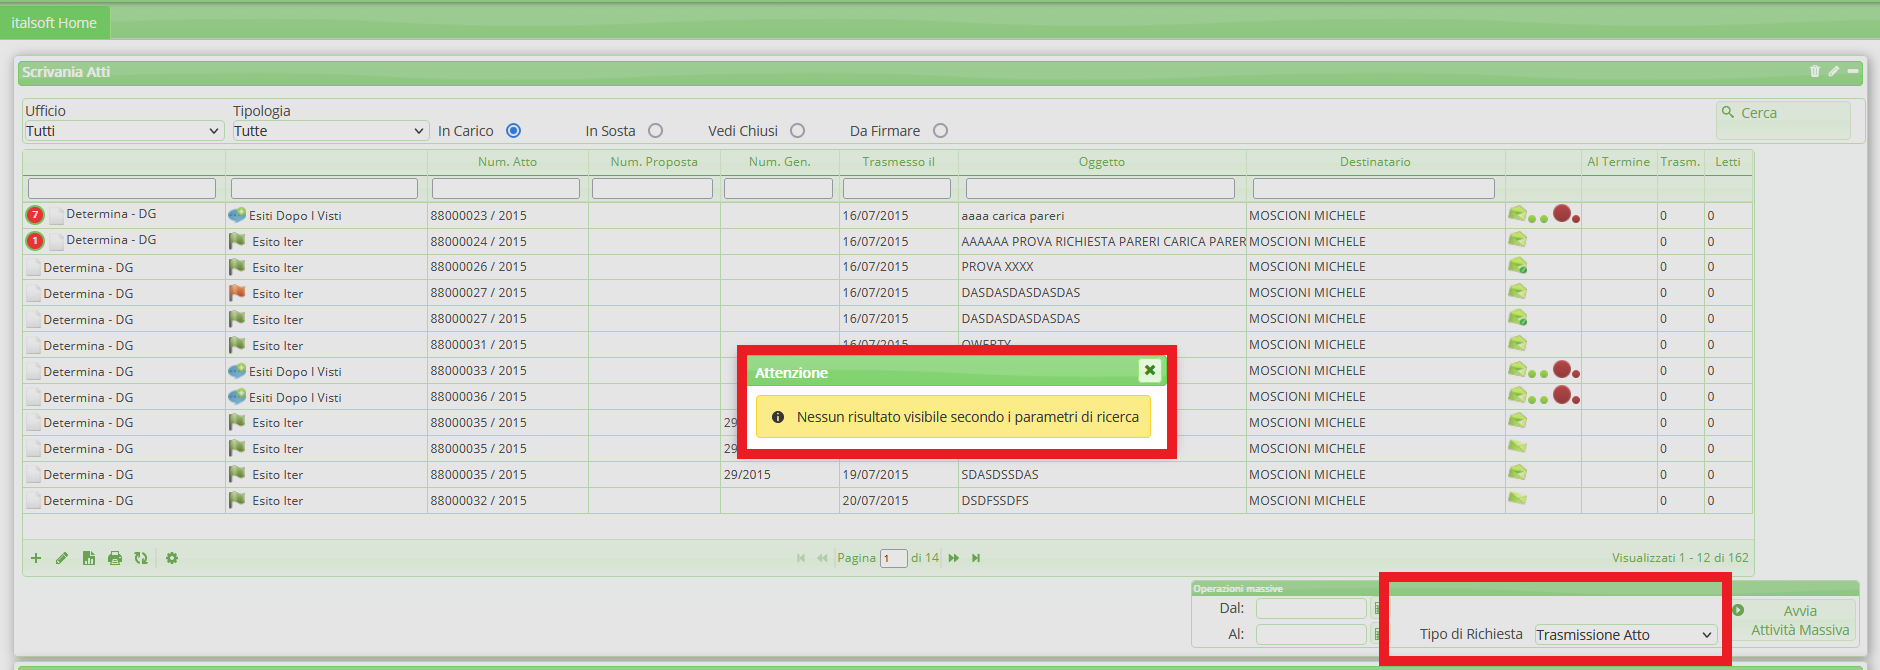Click the refresh grid icon

[x=141, y=558]
